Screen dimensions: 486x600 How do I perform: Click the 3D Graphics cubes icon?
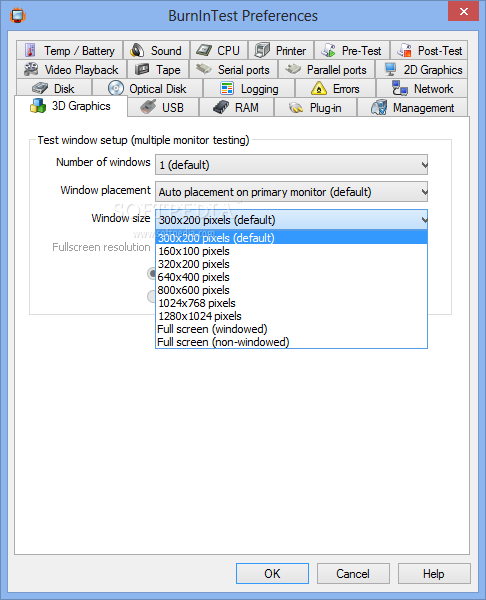coord(38,106)
